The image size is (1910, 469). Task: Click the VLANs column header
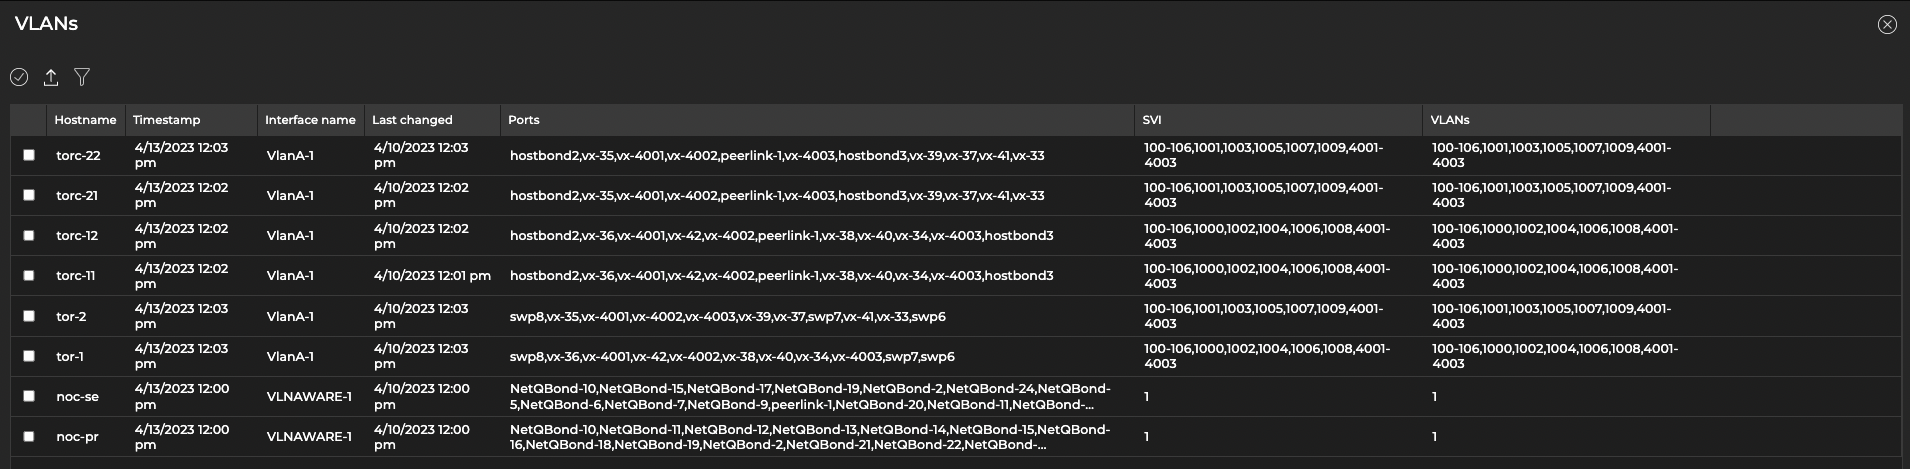[1449, 120]
